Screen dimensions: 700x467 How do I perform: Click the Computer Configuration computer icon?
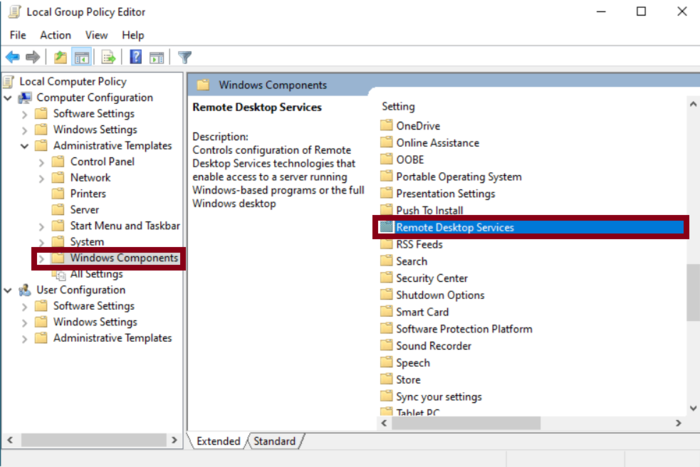pos(26,98)
